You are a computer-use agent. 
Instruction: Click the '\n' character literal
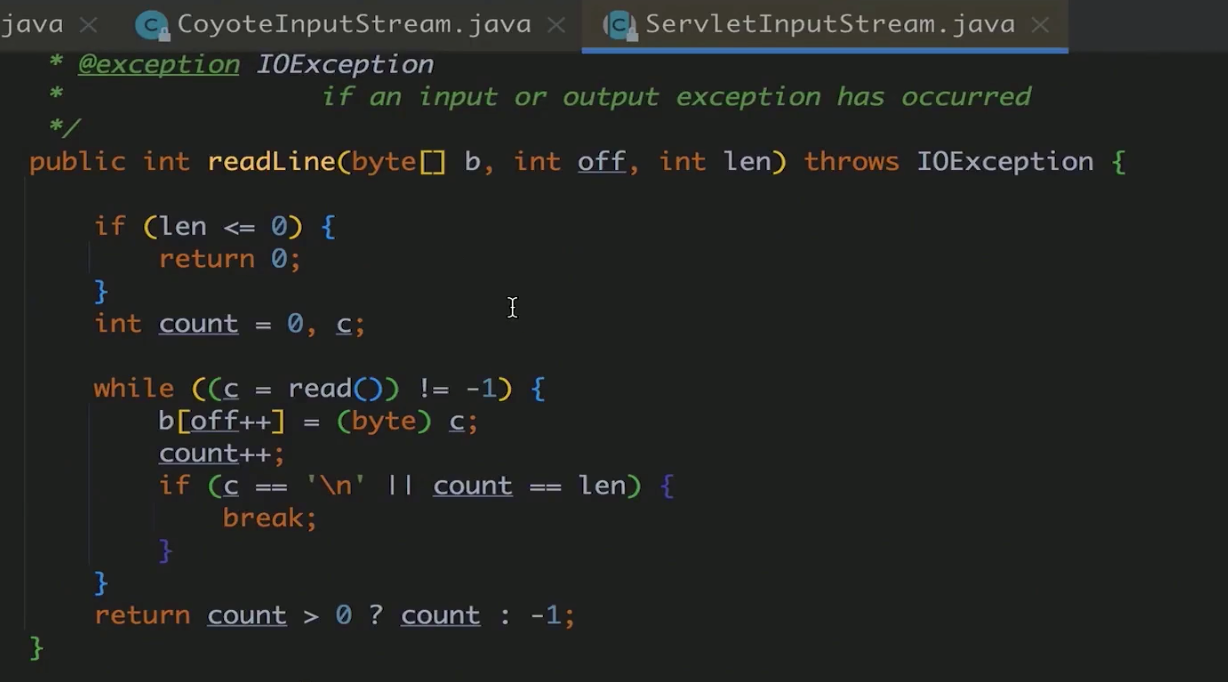click(336, 486)
